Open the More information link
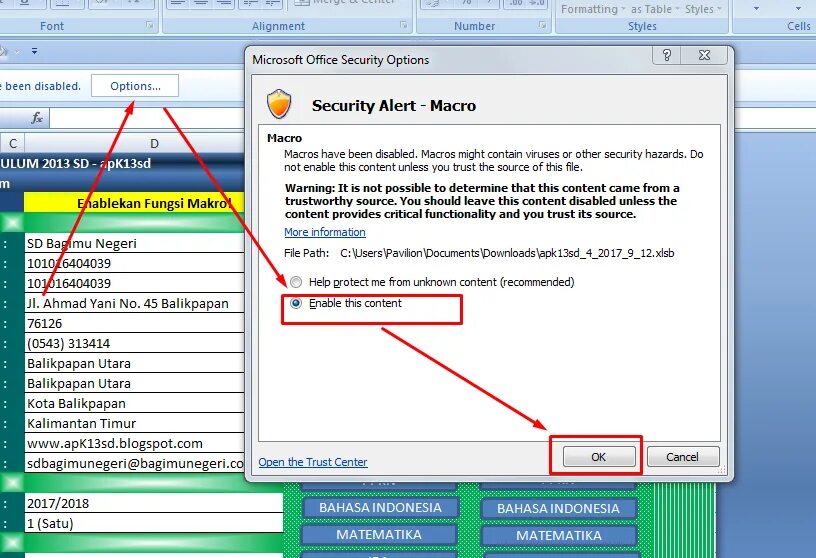 325,232
